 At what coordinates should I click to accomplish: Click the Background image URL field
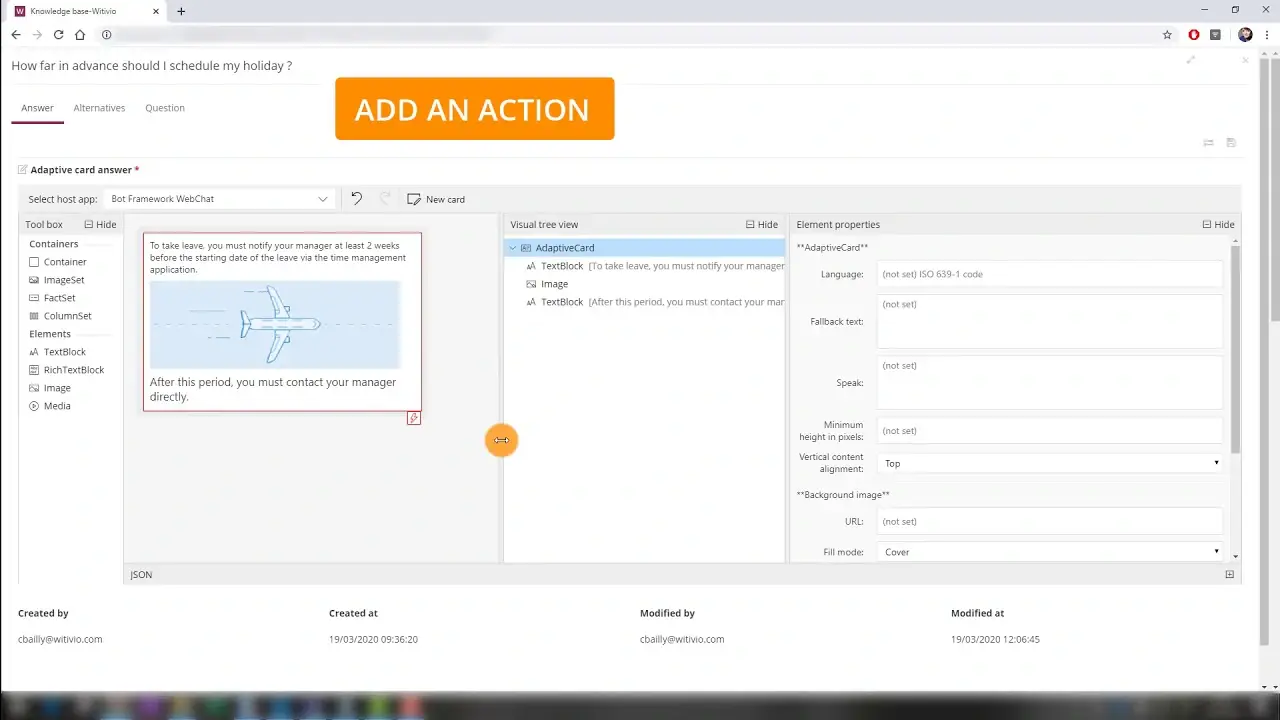point(1050,521)
